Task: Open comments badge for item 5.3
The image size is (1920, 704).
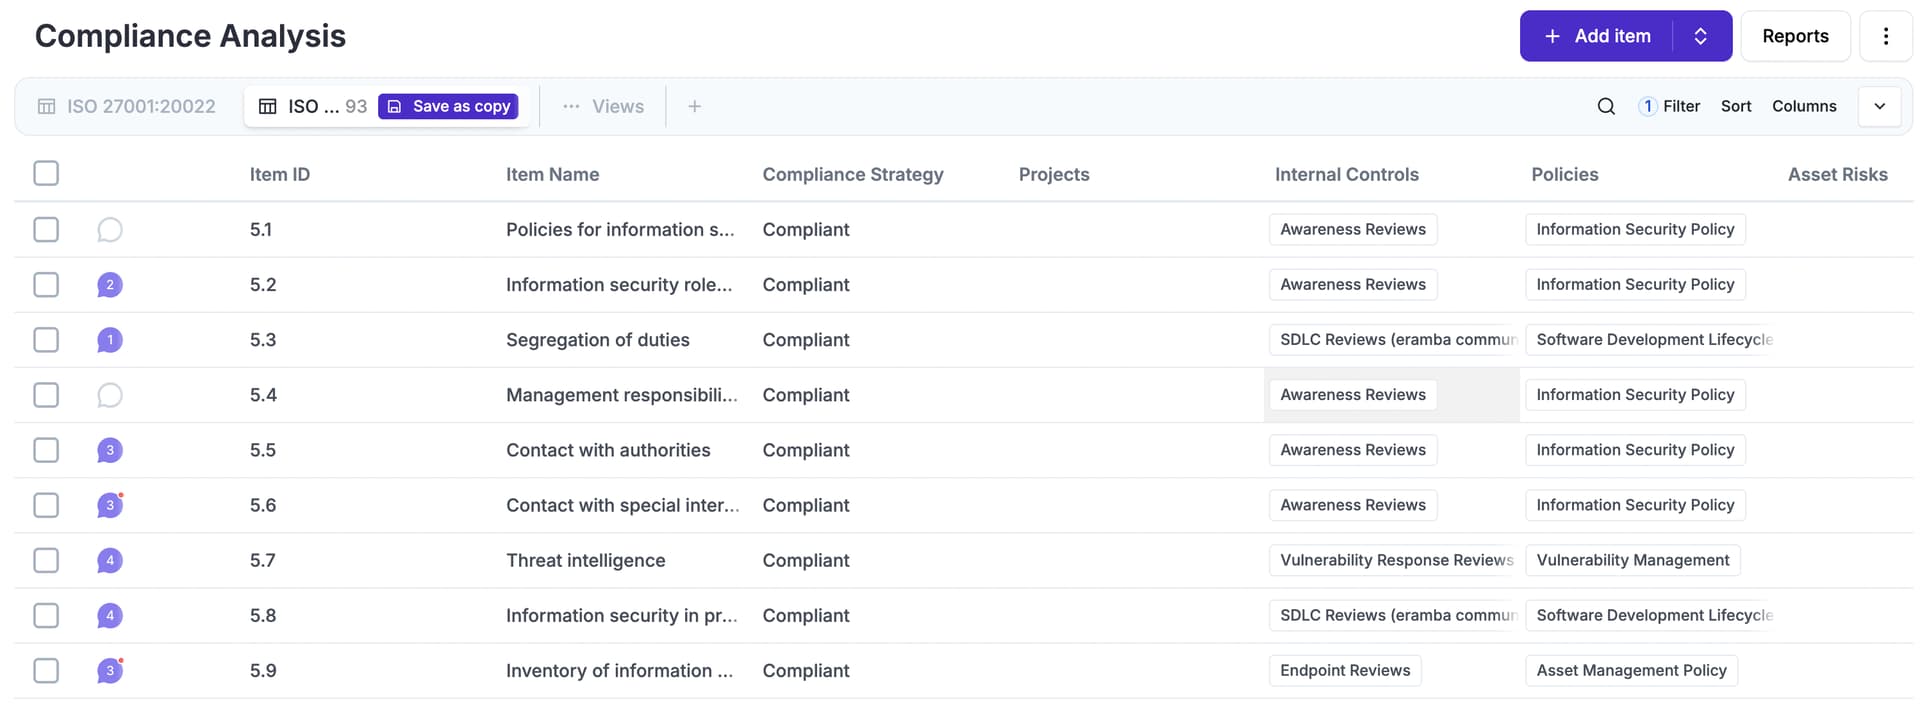Action: (x=110, y=340)
